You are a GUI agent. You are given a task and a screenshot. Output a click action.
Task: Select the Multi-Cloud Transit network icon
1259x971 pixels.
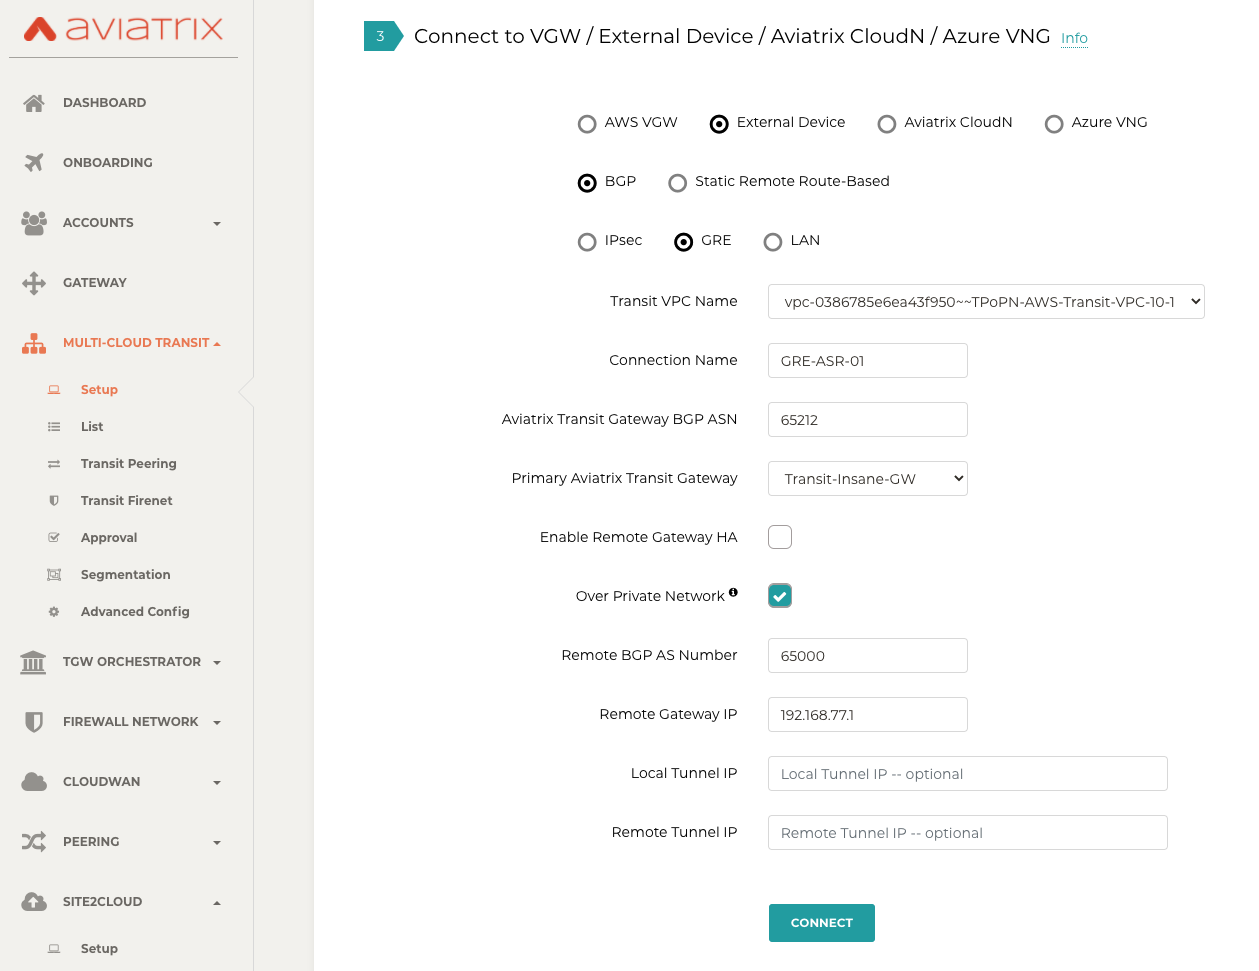click(33, 342)
